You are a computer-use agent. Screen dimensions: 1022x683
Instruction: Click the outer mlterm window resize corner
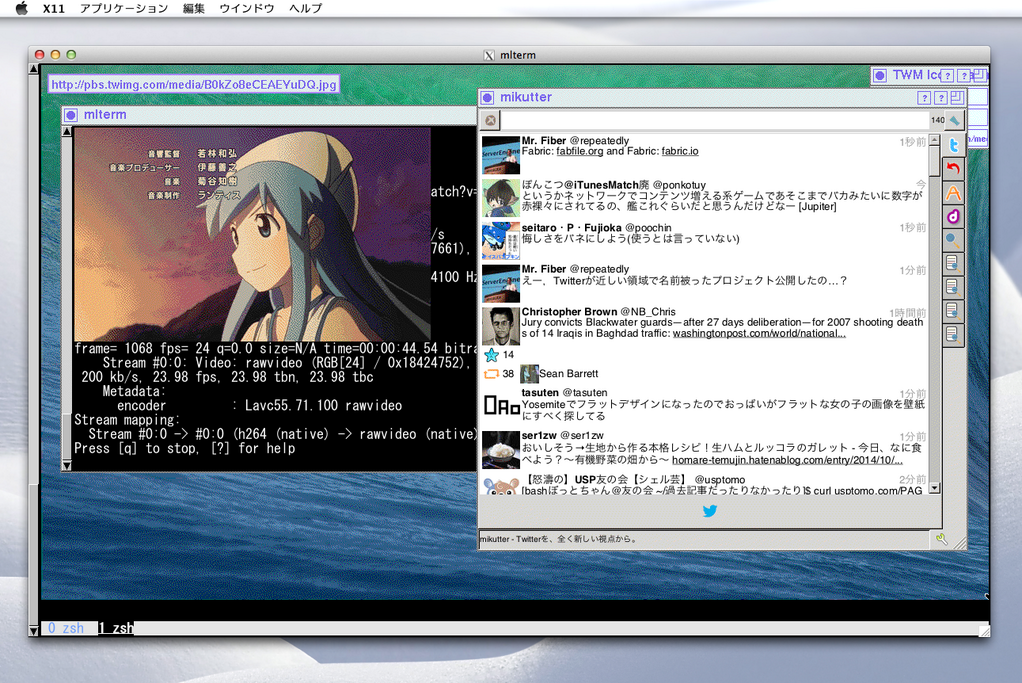click(x=984, y=630)
